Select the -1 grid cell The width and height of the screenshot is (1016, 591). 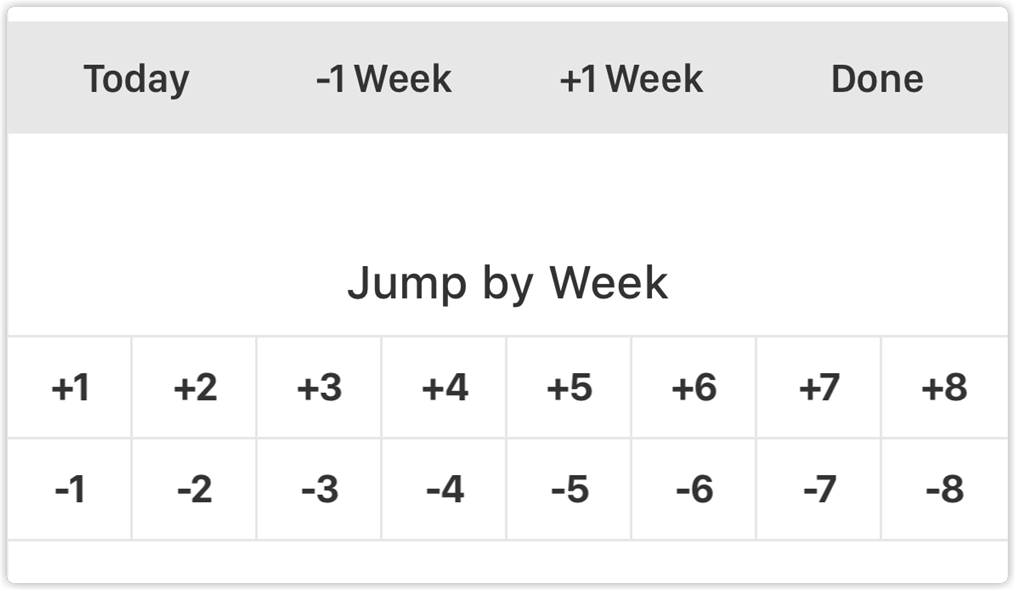coord(70,490)
